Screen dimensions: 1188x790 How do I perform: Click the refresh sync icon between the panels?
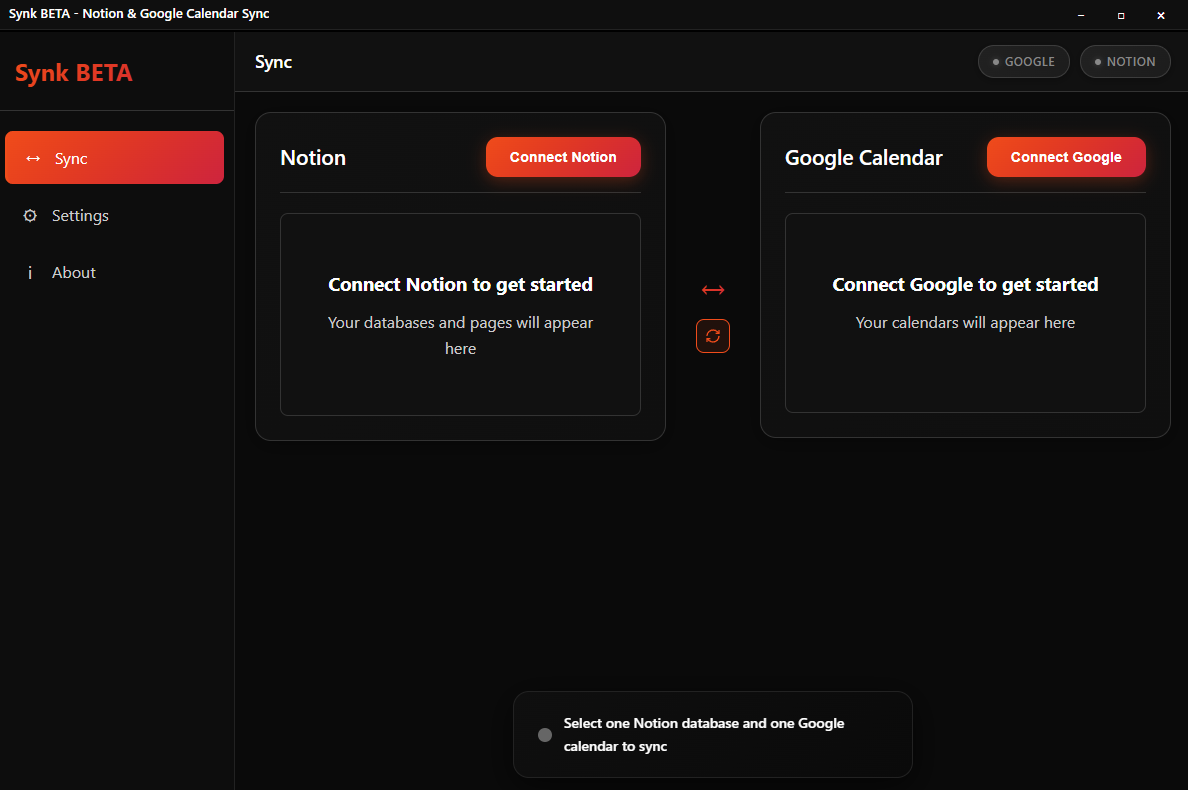[712, 336]
